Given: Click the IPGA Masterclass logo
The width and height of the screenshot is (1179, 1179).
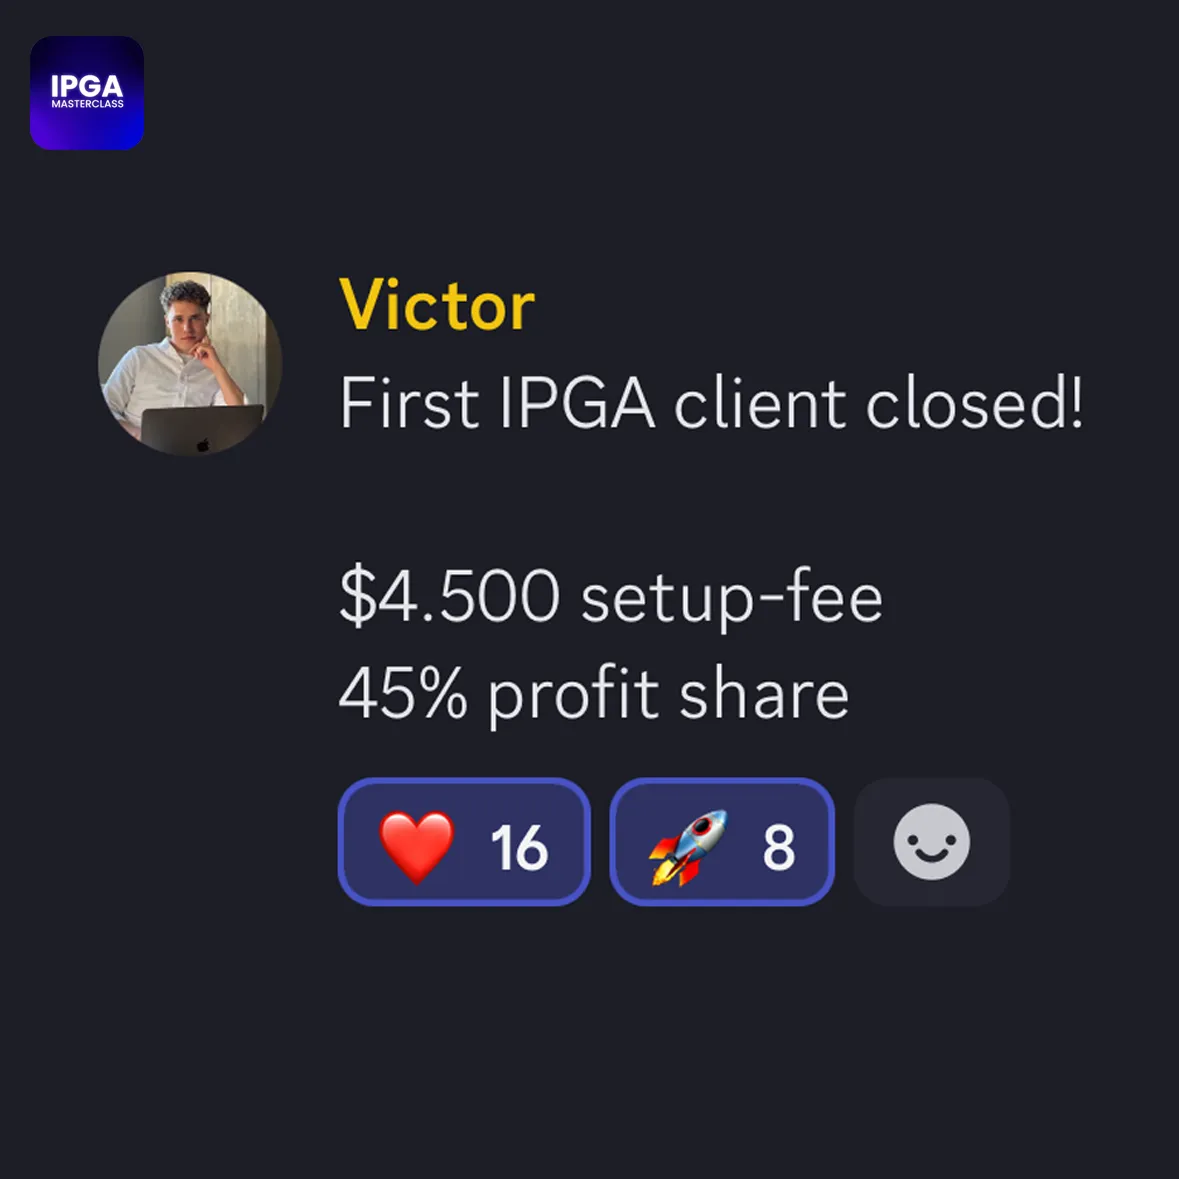Looking at the screenshot, I should click(x=86, y=92).
